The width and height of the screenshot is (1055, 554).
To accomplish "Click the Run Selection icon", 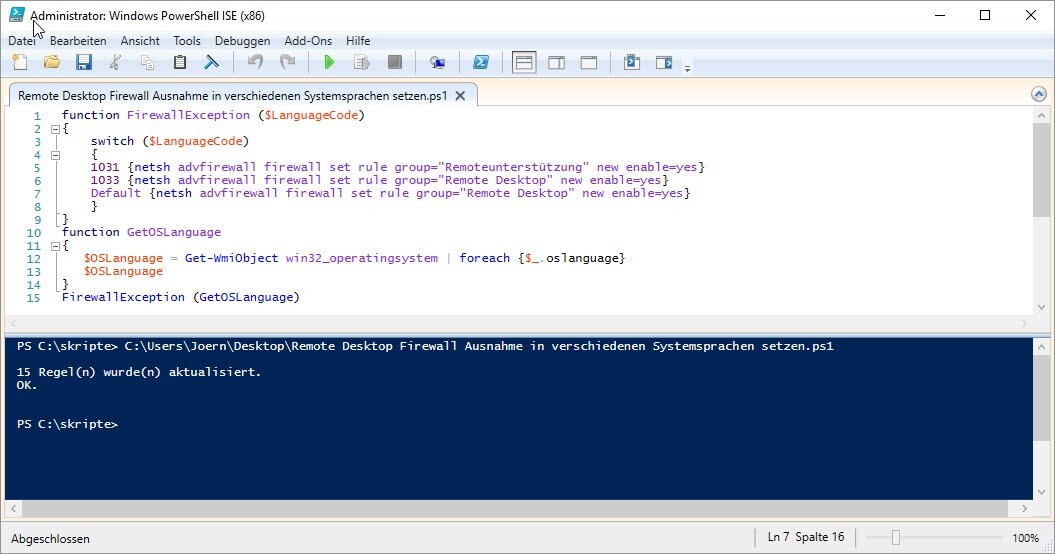I will pos(362,63).
